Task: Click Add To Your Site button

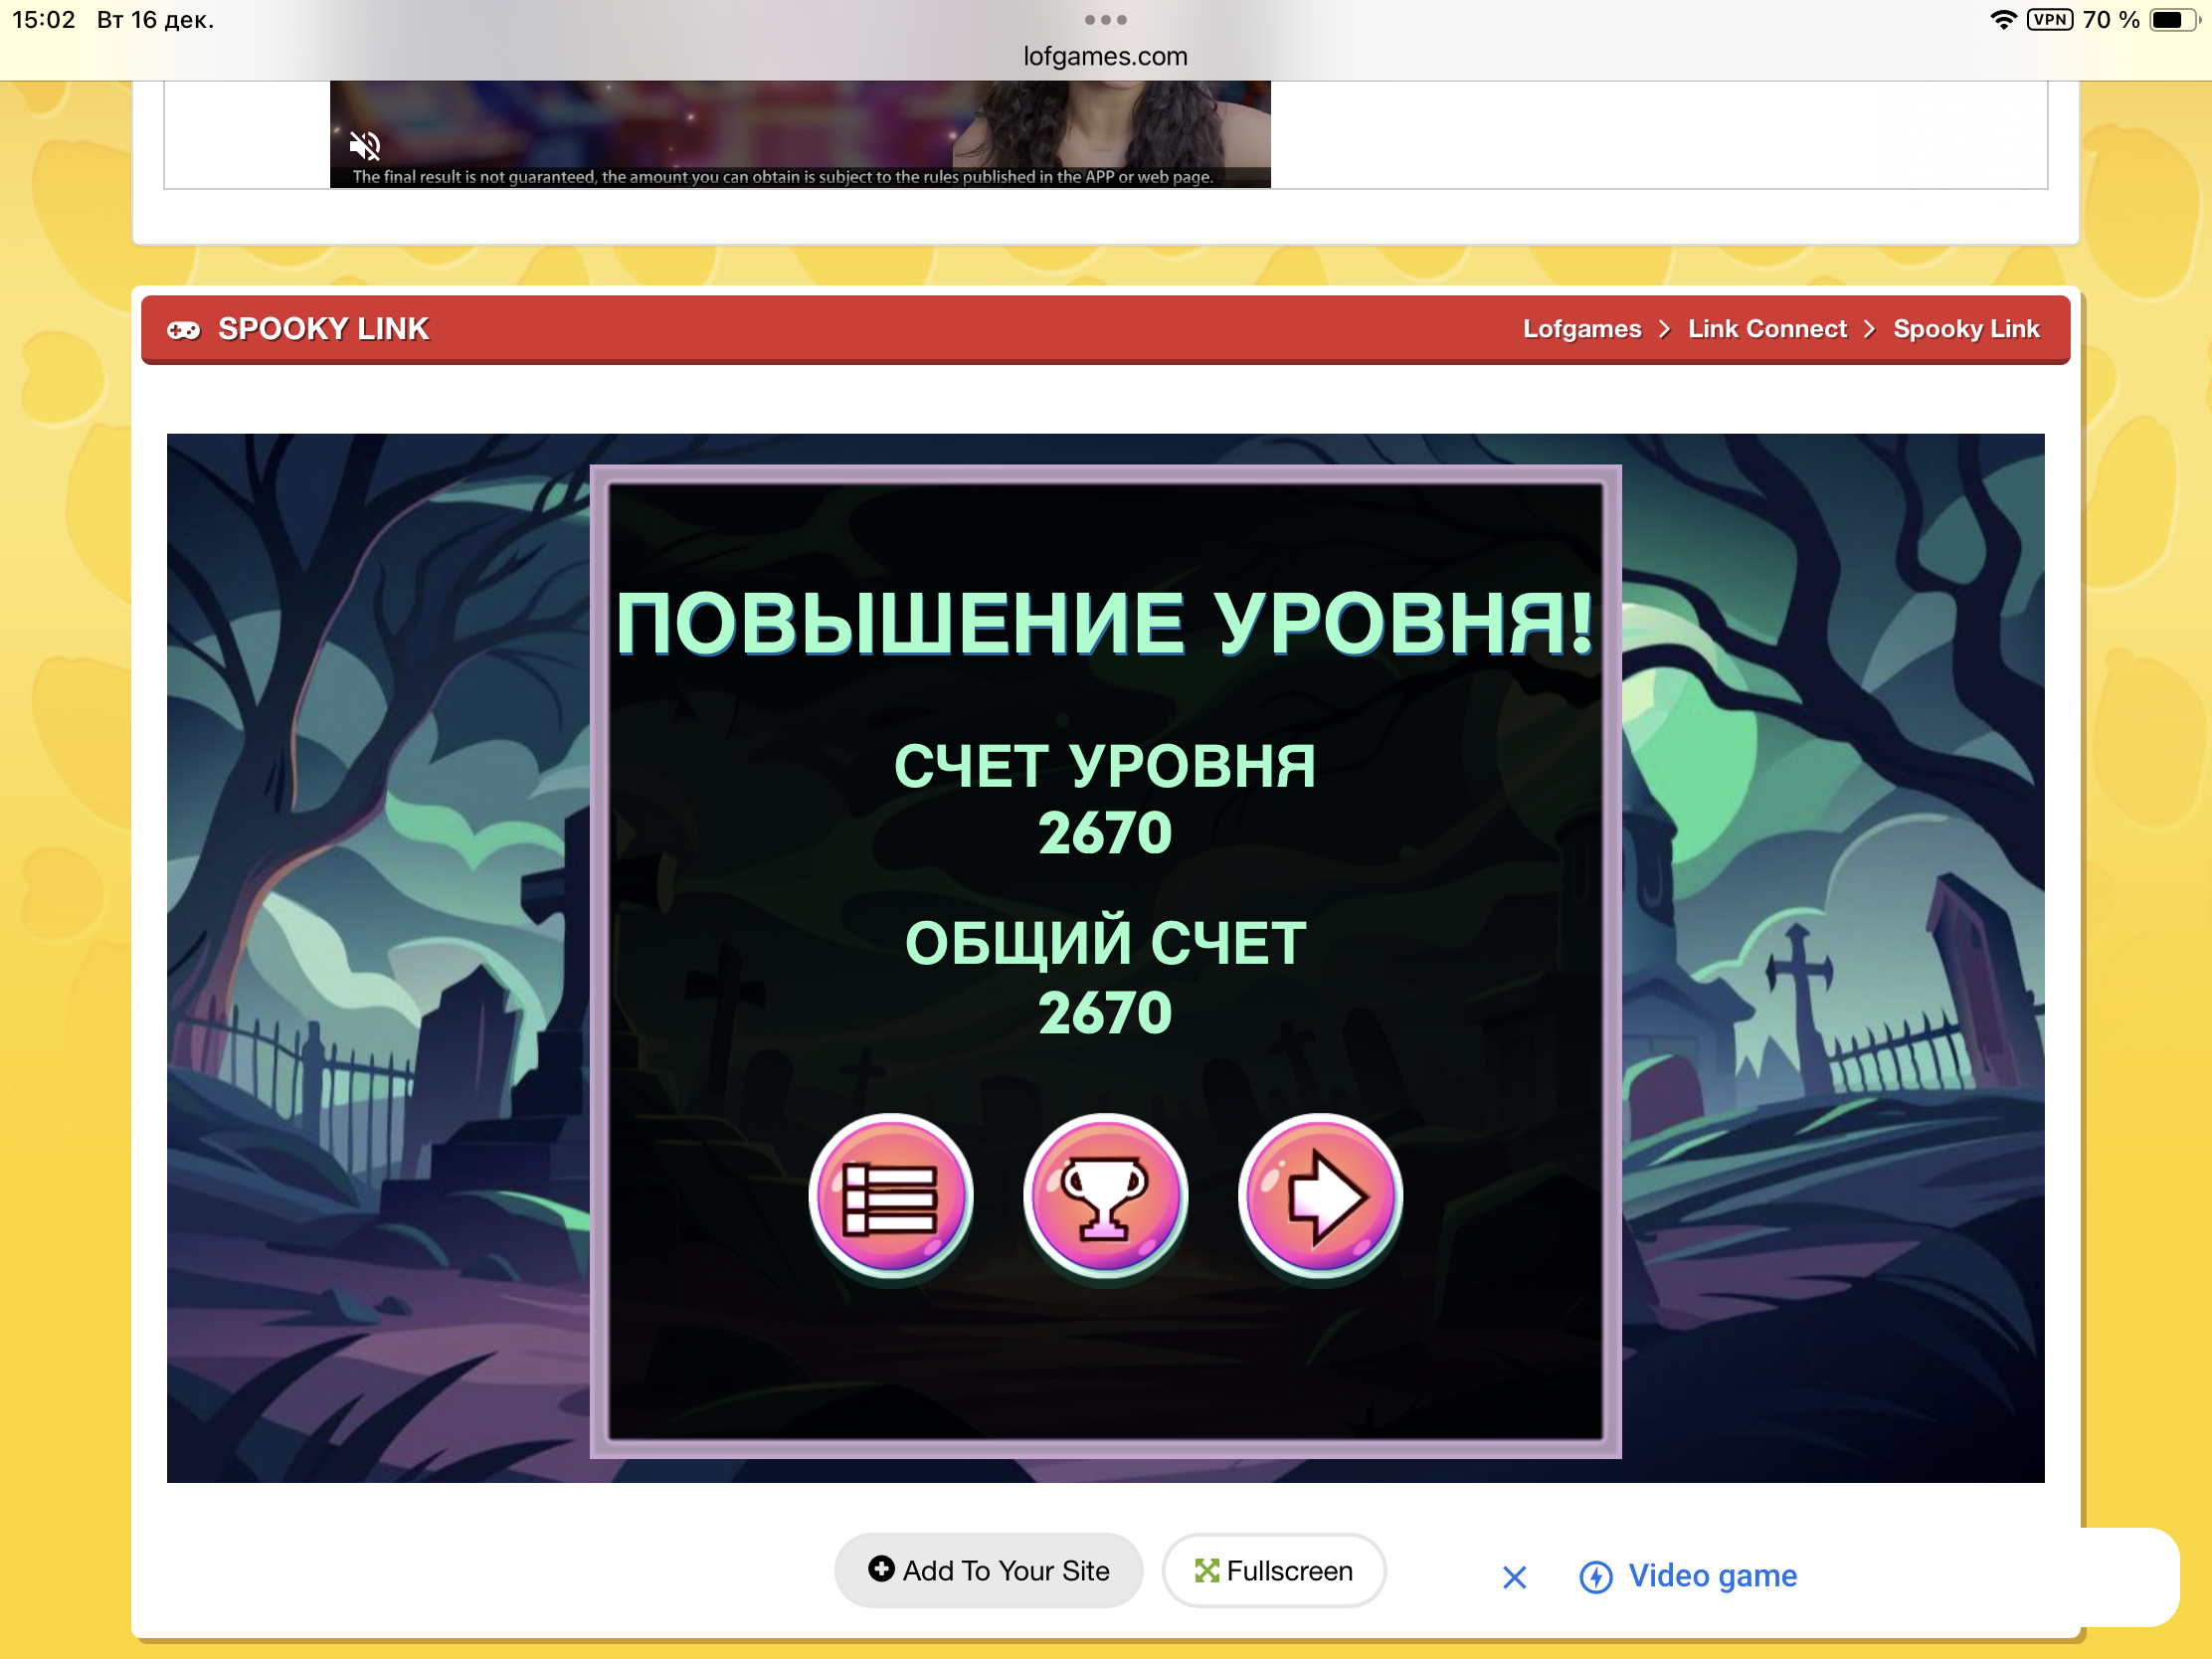Action: click(x=988, y=1571)
